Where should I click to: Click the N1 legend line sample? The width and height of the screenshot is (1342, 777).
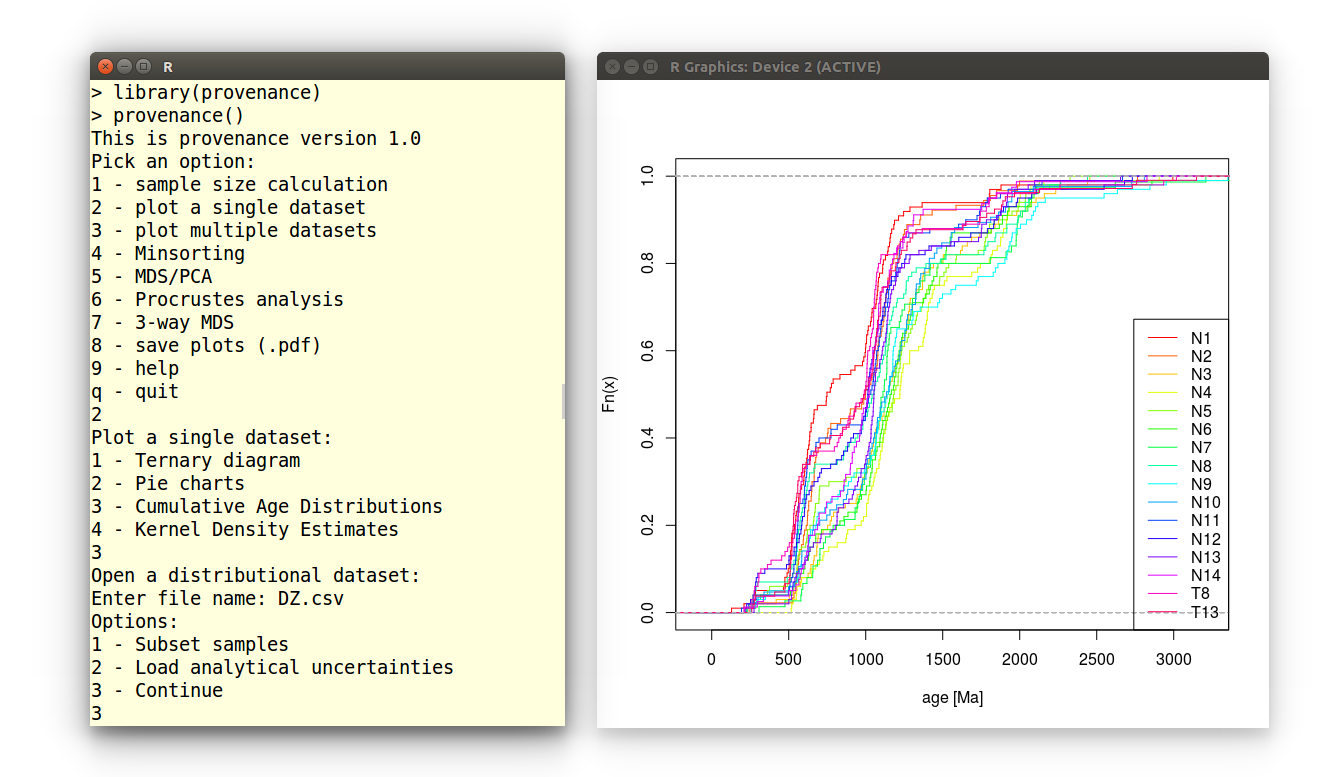pyautogui.click(x=1162, y=338)
